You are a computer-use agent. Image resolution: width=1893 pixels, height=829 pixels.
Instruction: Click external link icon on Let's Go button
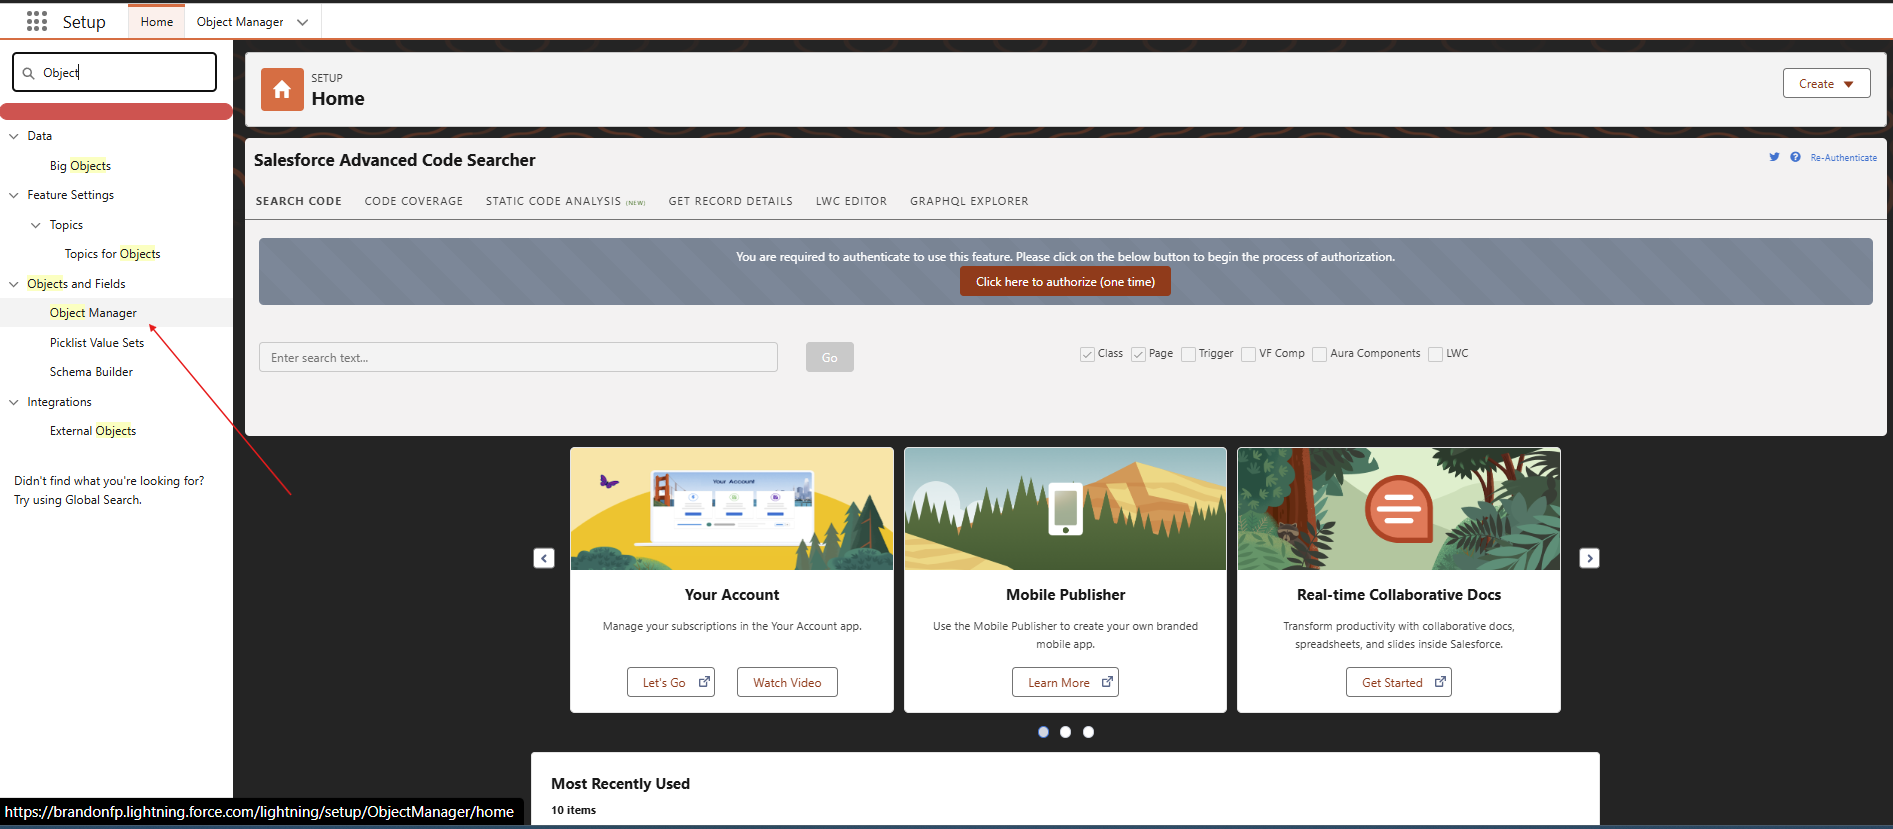(704, 682)
